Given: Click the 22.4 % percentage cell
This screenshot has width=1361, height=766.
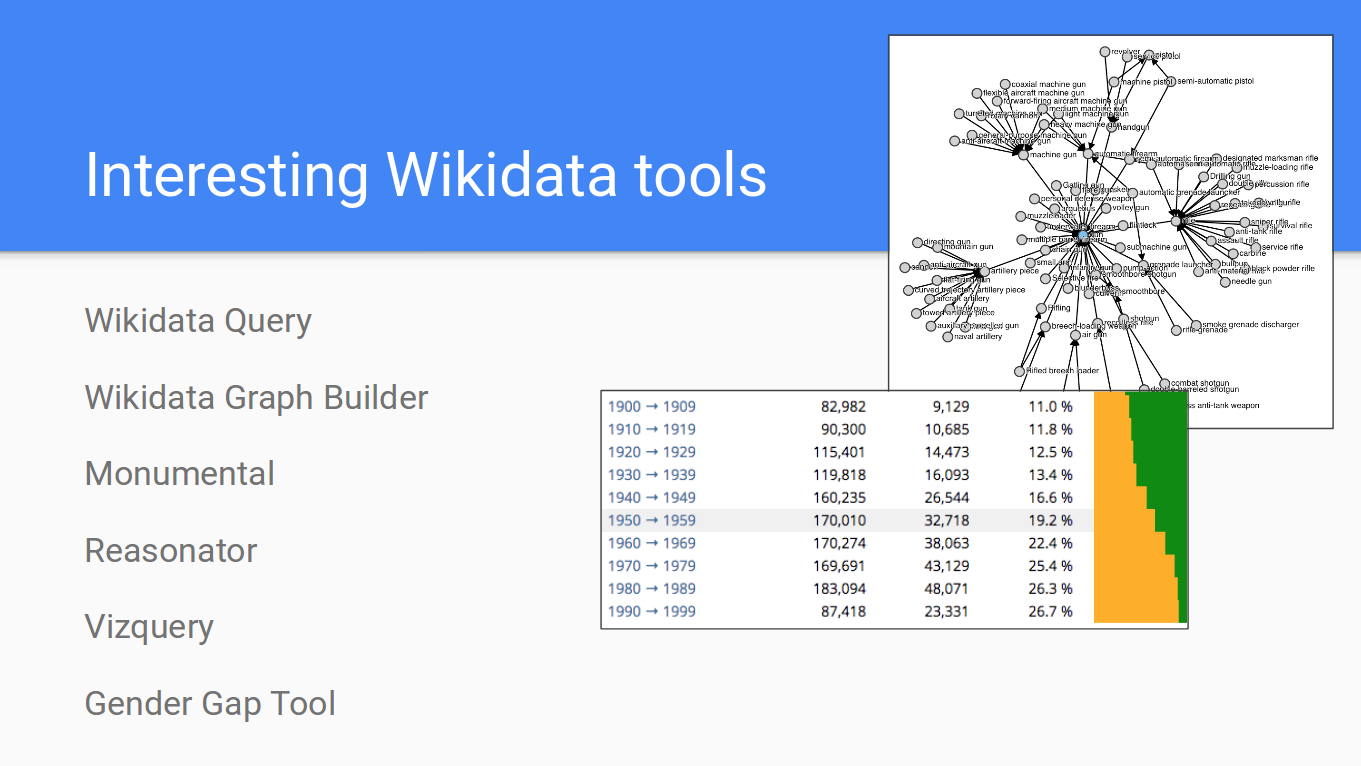Looking at the screenshot, I should click(1050, 543).
